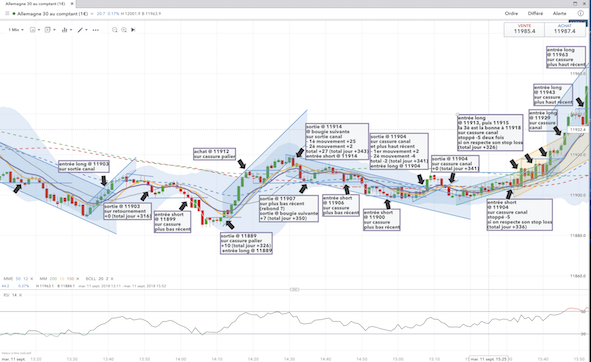Click the 11900.0 price axis label

click(577, 195)
